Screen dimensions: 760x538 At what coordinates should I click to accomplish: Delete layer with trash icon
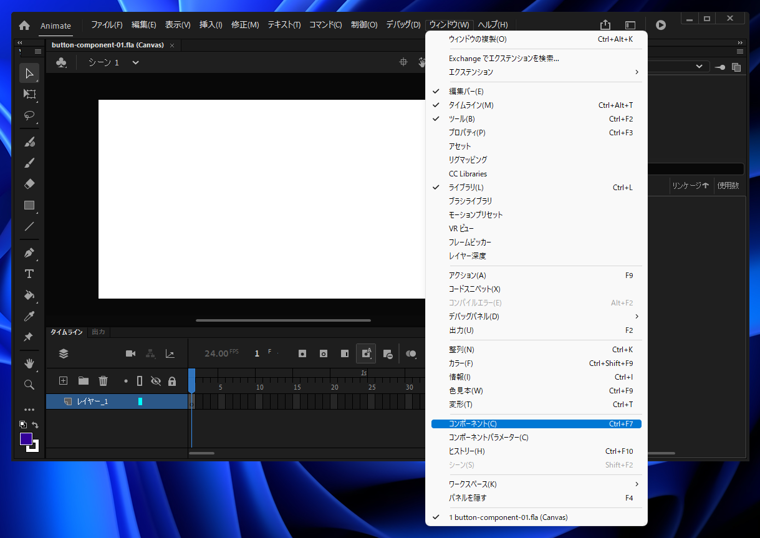[x=103, y=381]
